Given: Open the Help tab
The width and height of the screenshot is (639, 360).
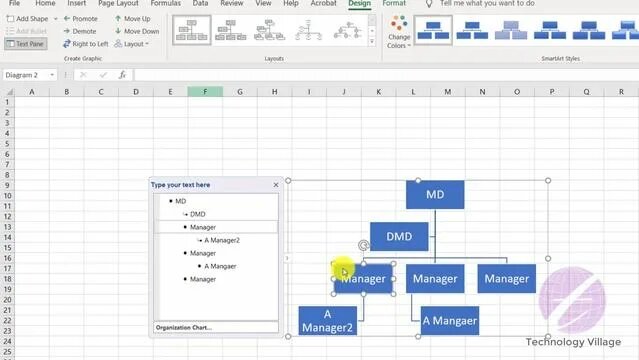Looking at the screenshot, I should (291, 3).
